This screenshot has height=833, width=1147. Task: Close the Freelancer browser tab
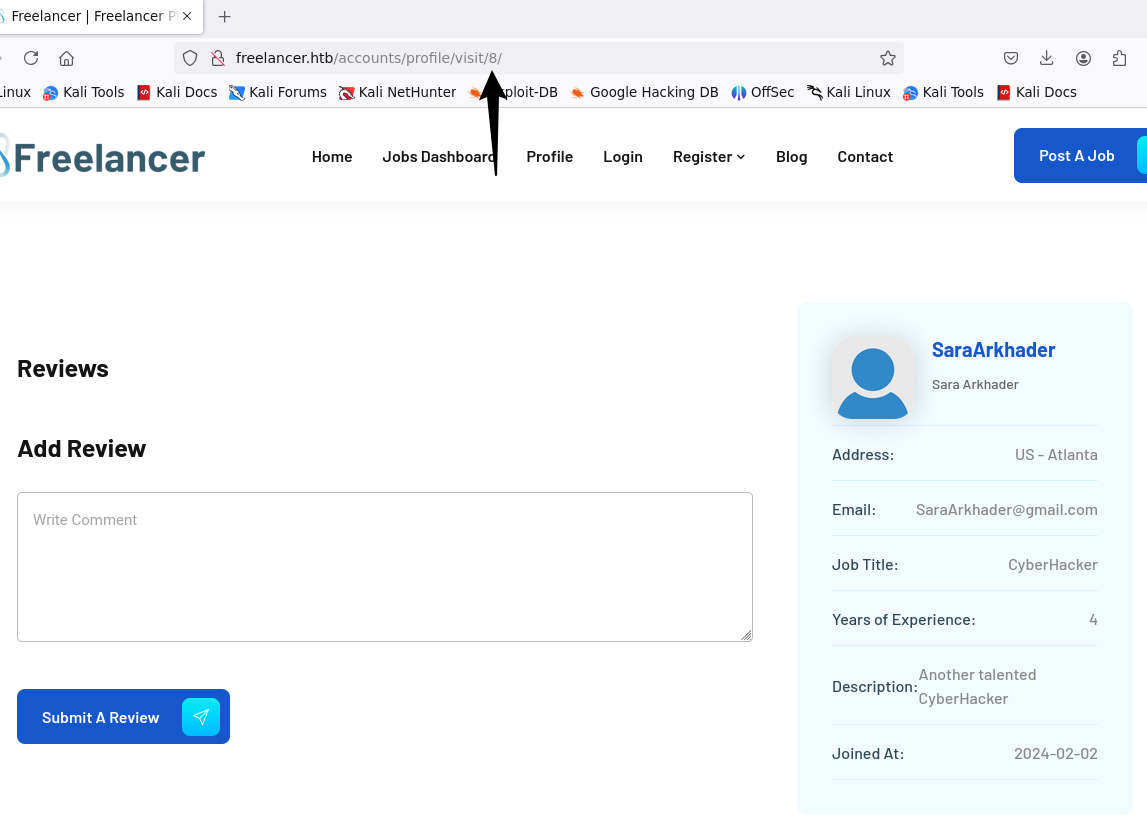(x=187, y=16)
